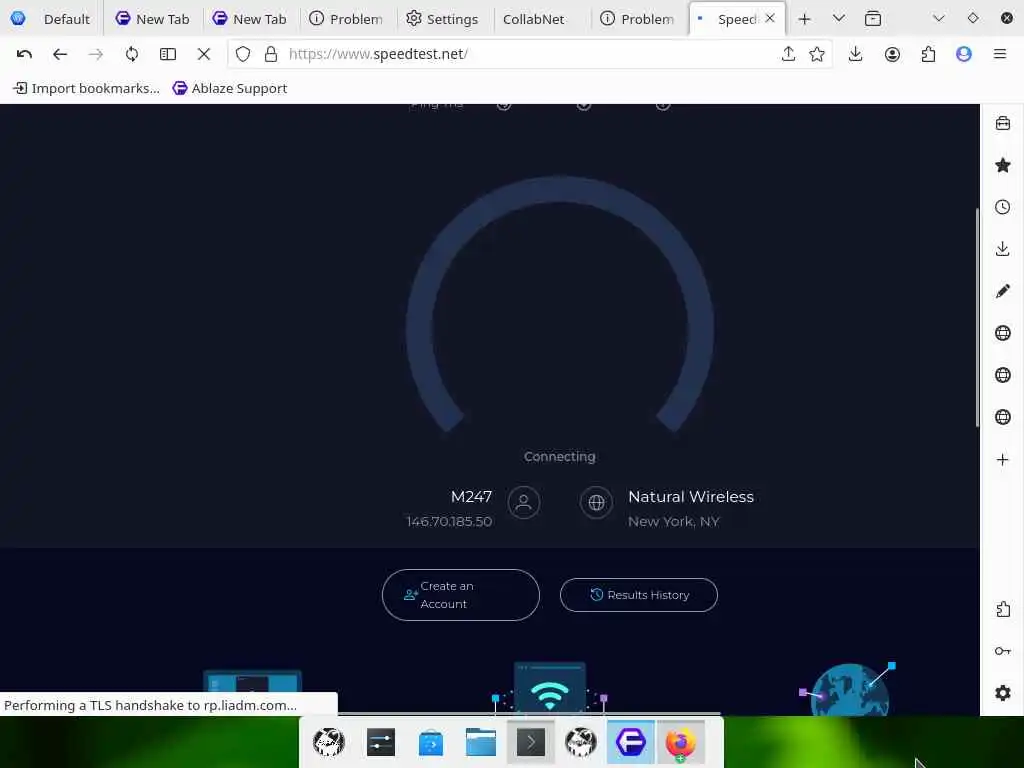Open a new tab with plus
The width and height of the screenshot is (1024, 768).
[x=805, y=19]
